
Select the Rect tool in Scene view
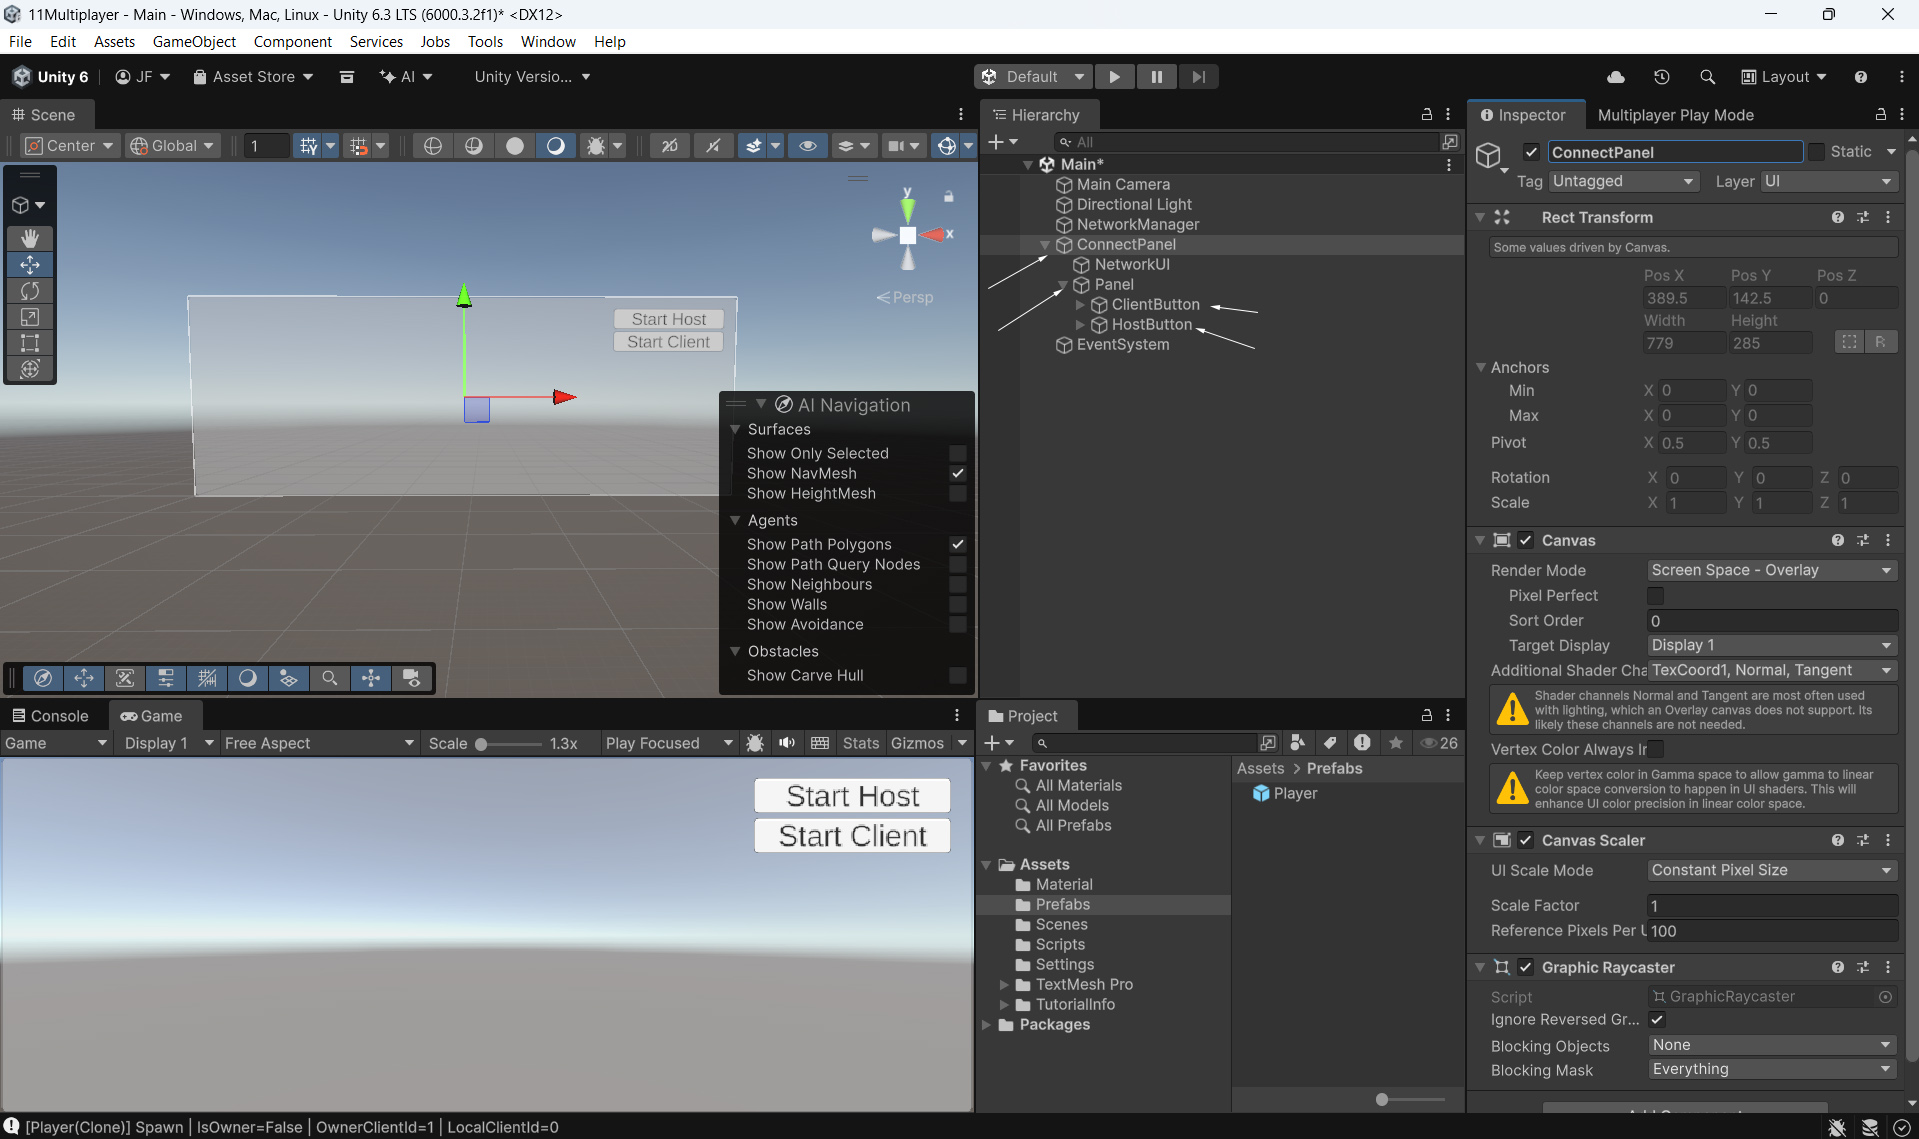click(30, 343)
